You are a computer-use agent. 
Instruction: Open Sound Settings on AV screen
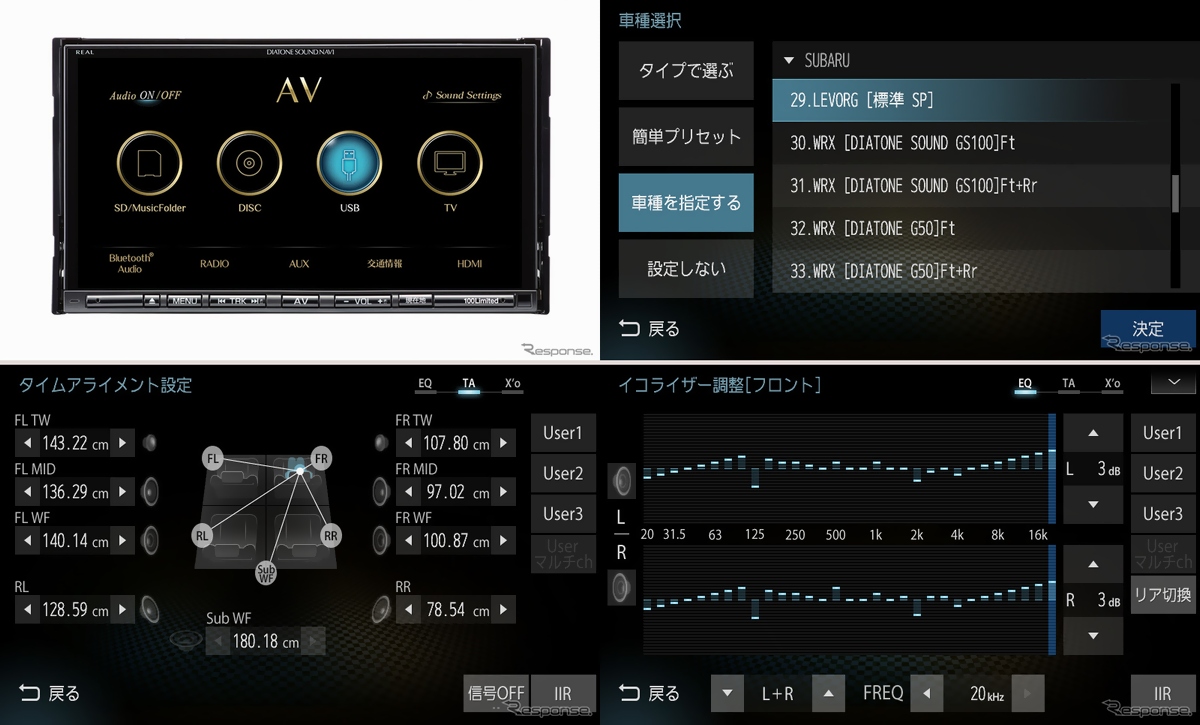(x=462, y=96)
